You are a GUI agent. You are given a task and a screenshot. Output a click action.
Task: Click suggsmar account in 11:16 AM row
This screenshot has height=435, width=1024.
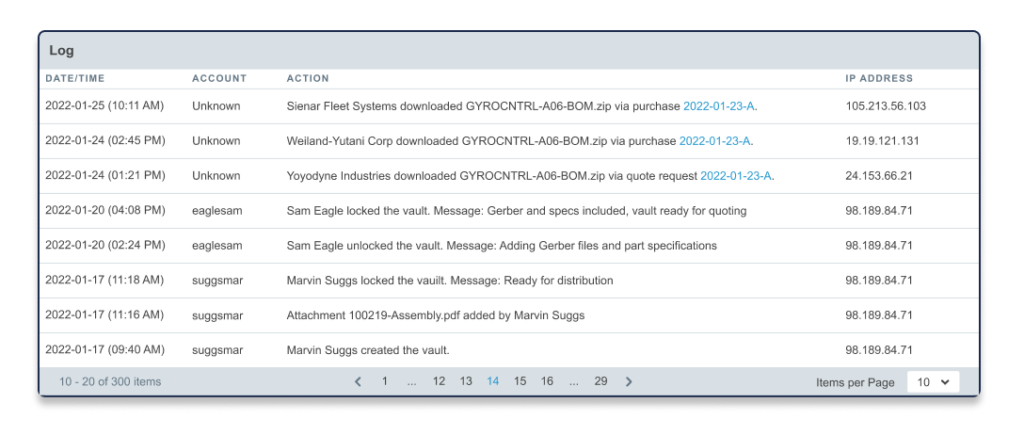click(x=217, y=315)
